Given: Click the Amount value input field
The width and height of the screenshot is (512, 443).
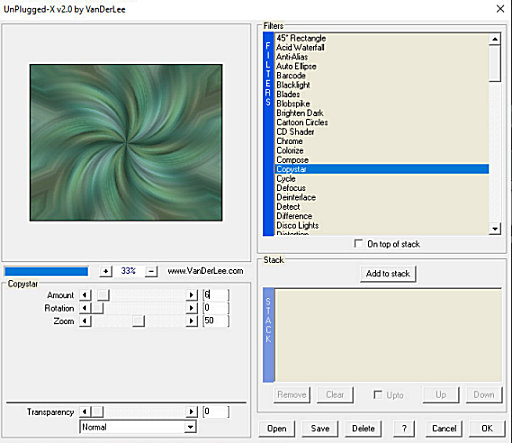Looking at the screenshot, I should 216,295.
